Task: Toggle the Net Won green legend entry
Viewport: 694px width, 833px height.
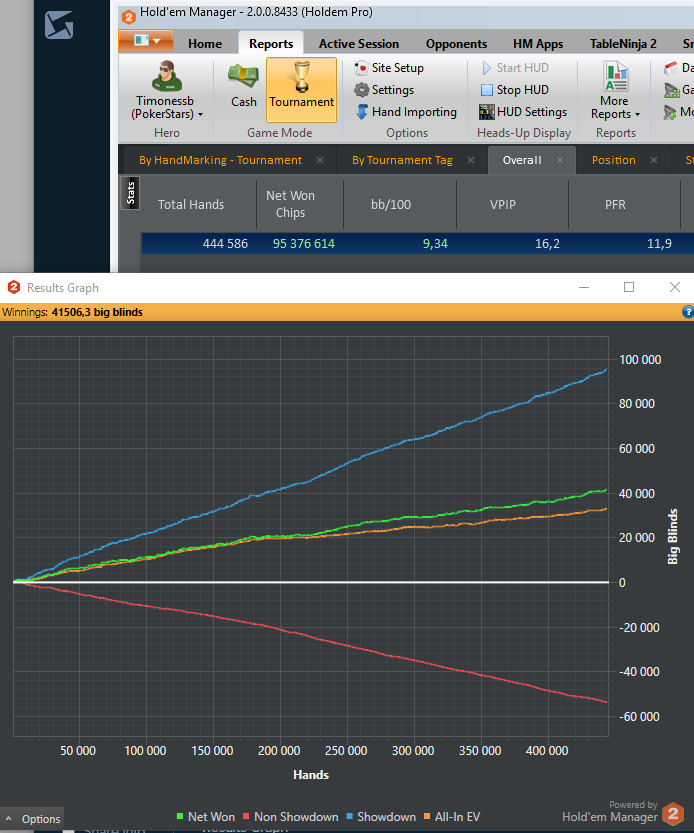Action: click(206, 817)
